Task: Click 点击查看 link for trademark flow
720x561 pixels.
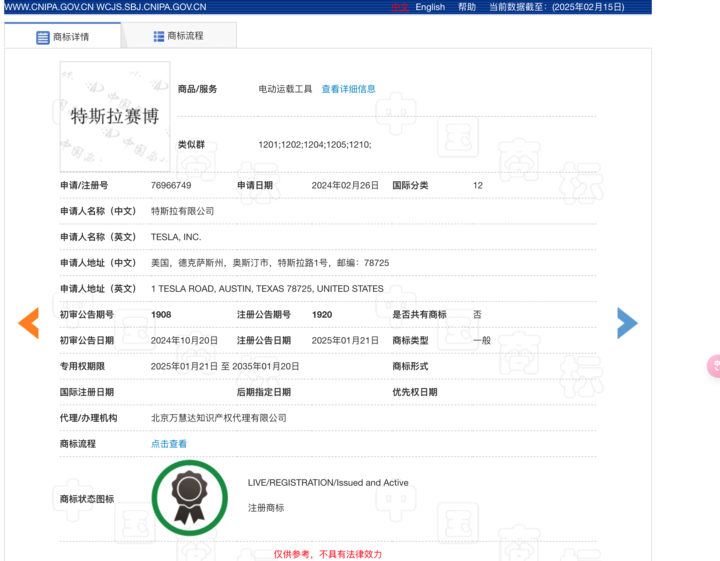Action: point(169,444)
